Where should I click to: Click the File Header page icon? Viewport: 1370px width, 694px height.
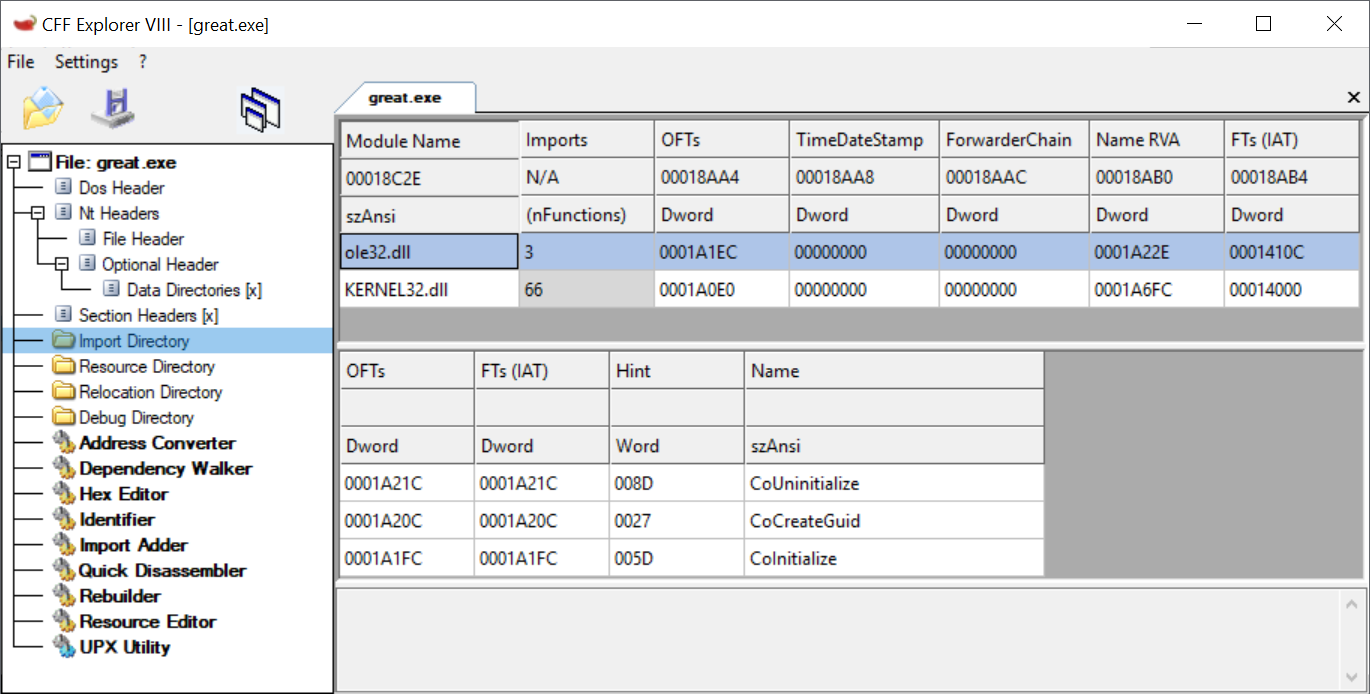(x=88, y=238)
